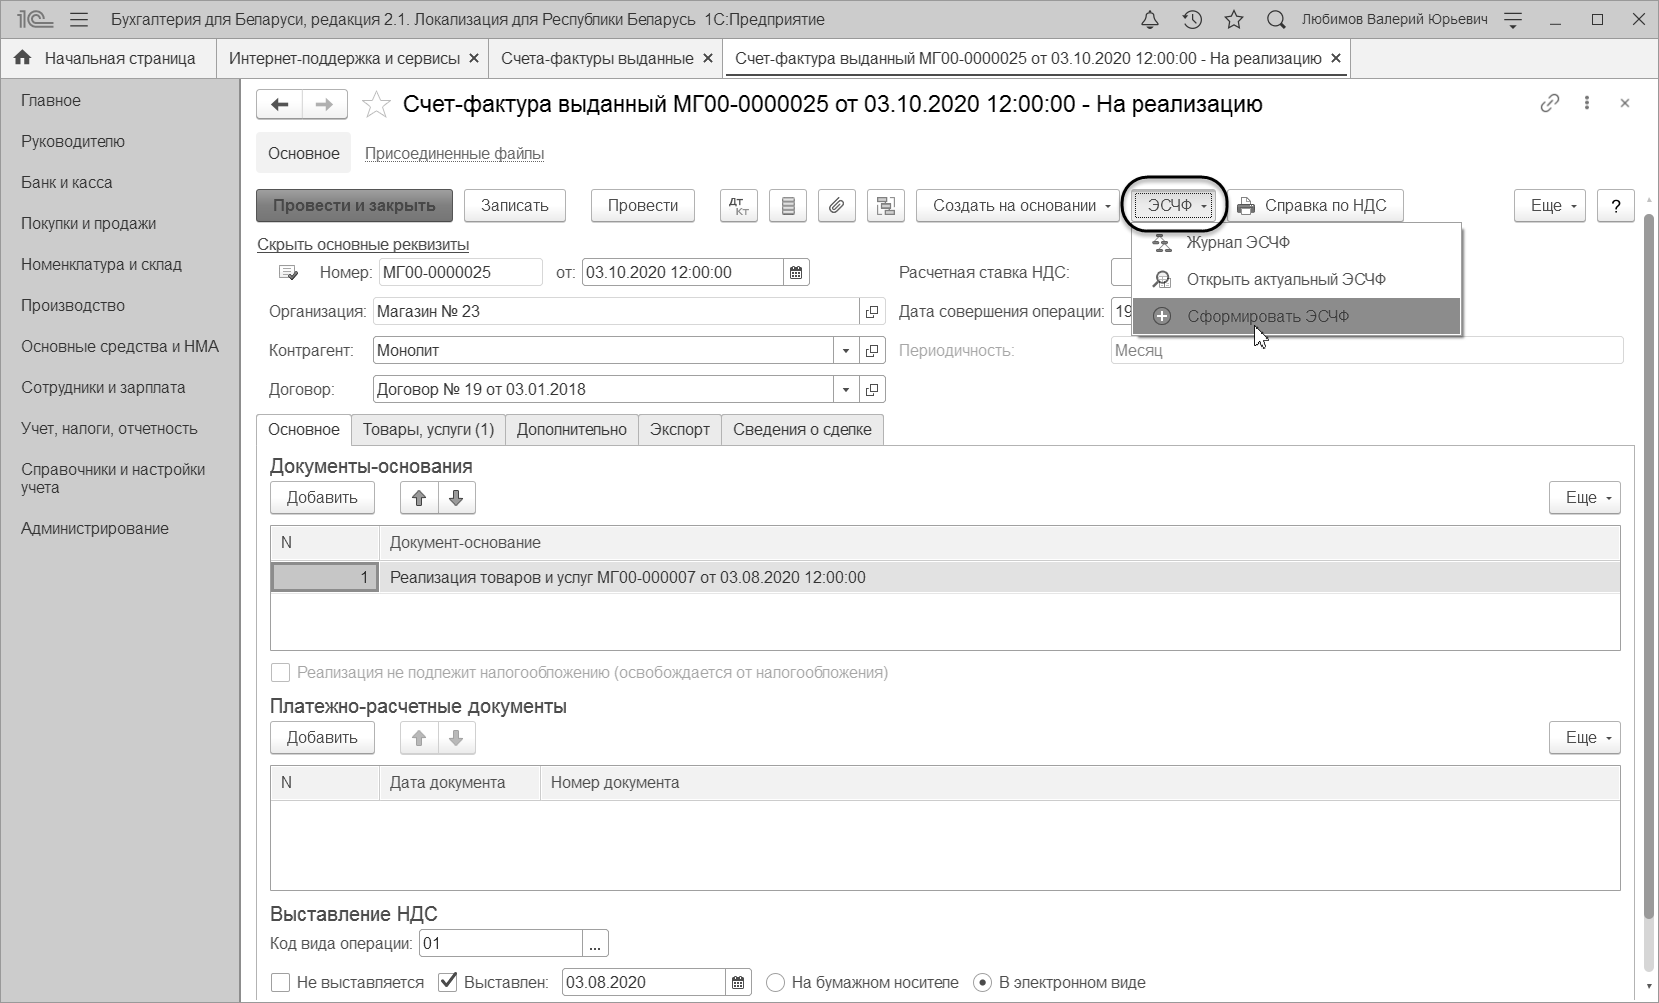The image size is (1659, 1003).
Task: Open favorites star in title bar
Action: click(x=1234, y=19)
